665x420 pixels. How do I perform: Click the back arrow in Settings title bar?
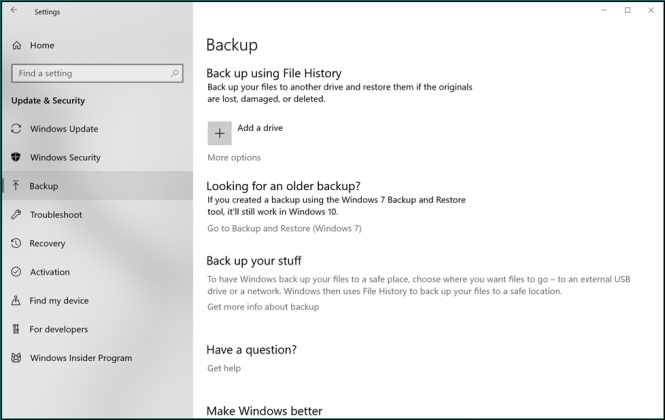pyautogui.click(x=14, y=11)
